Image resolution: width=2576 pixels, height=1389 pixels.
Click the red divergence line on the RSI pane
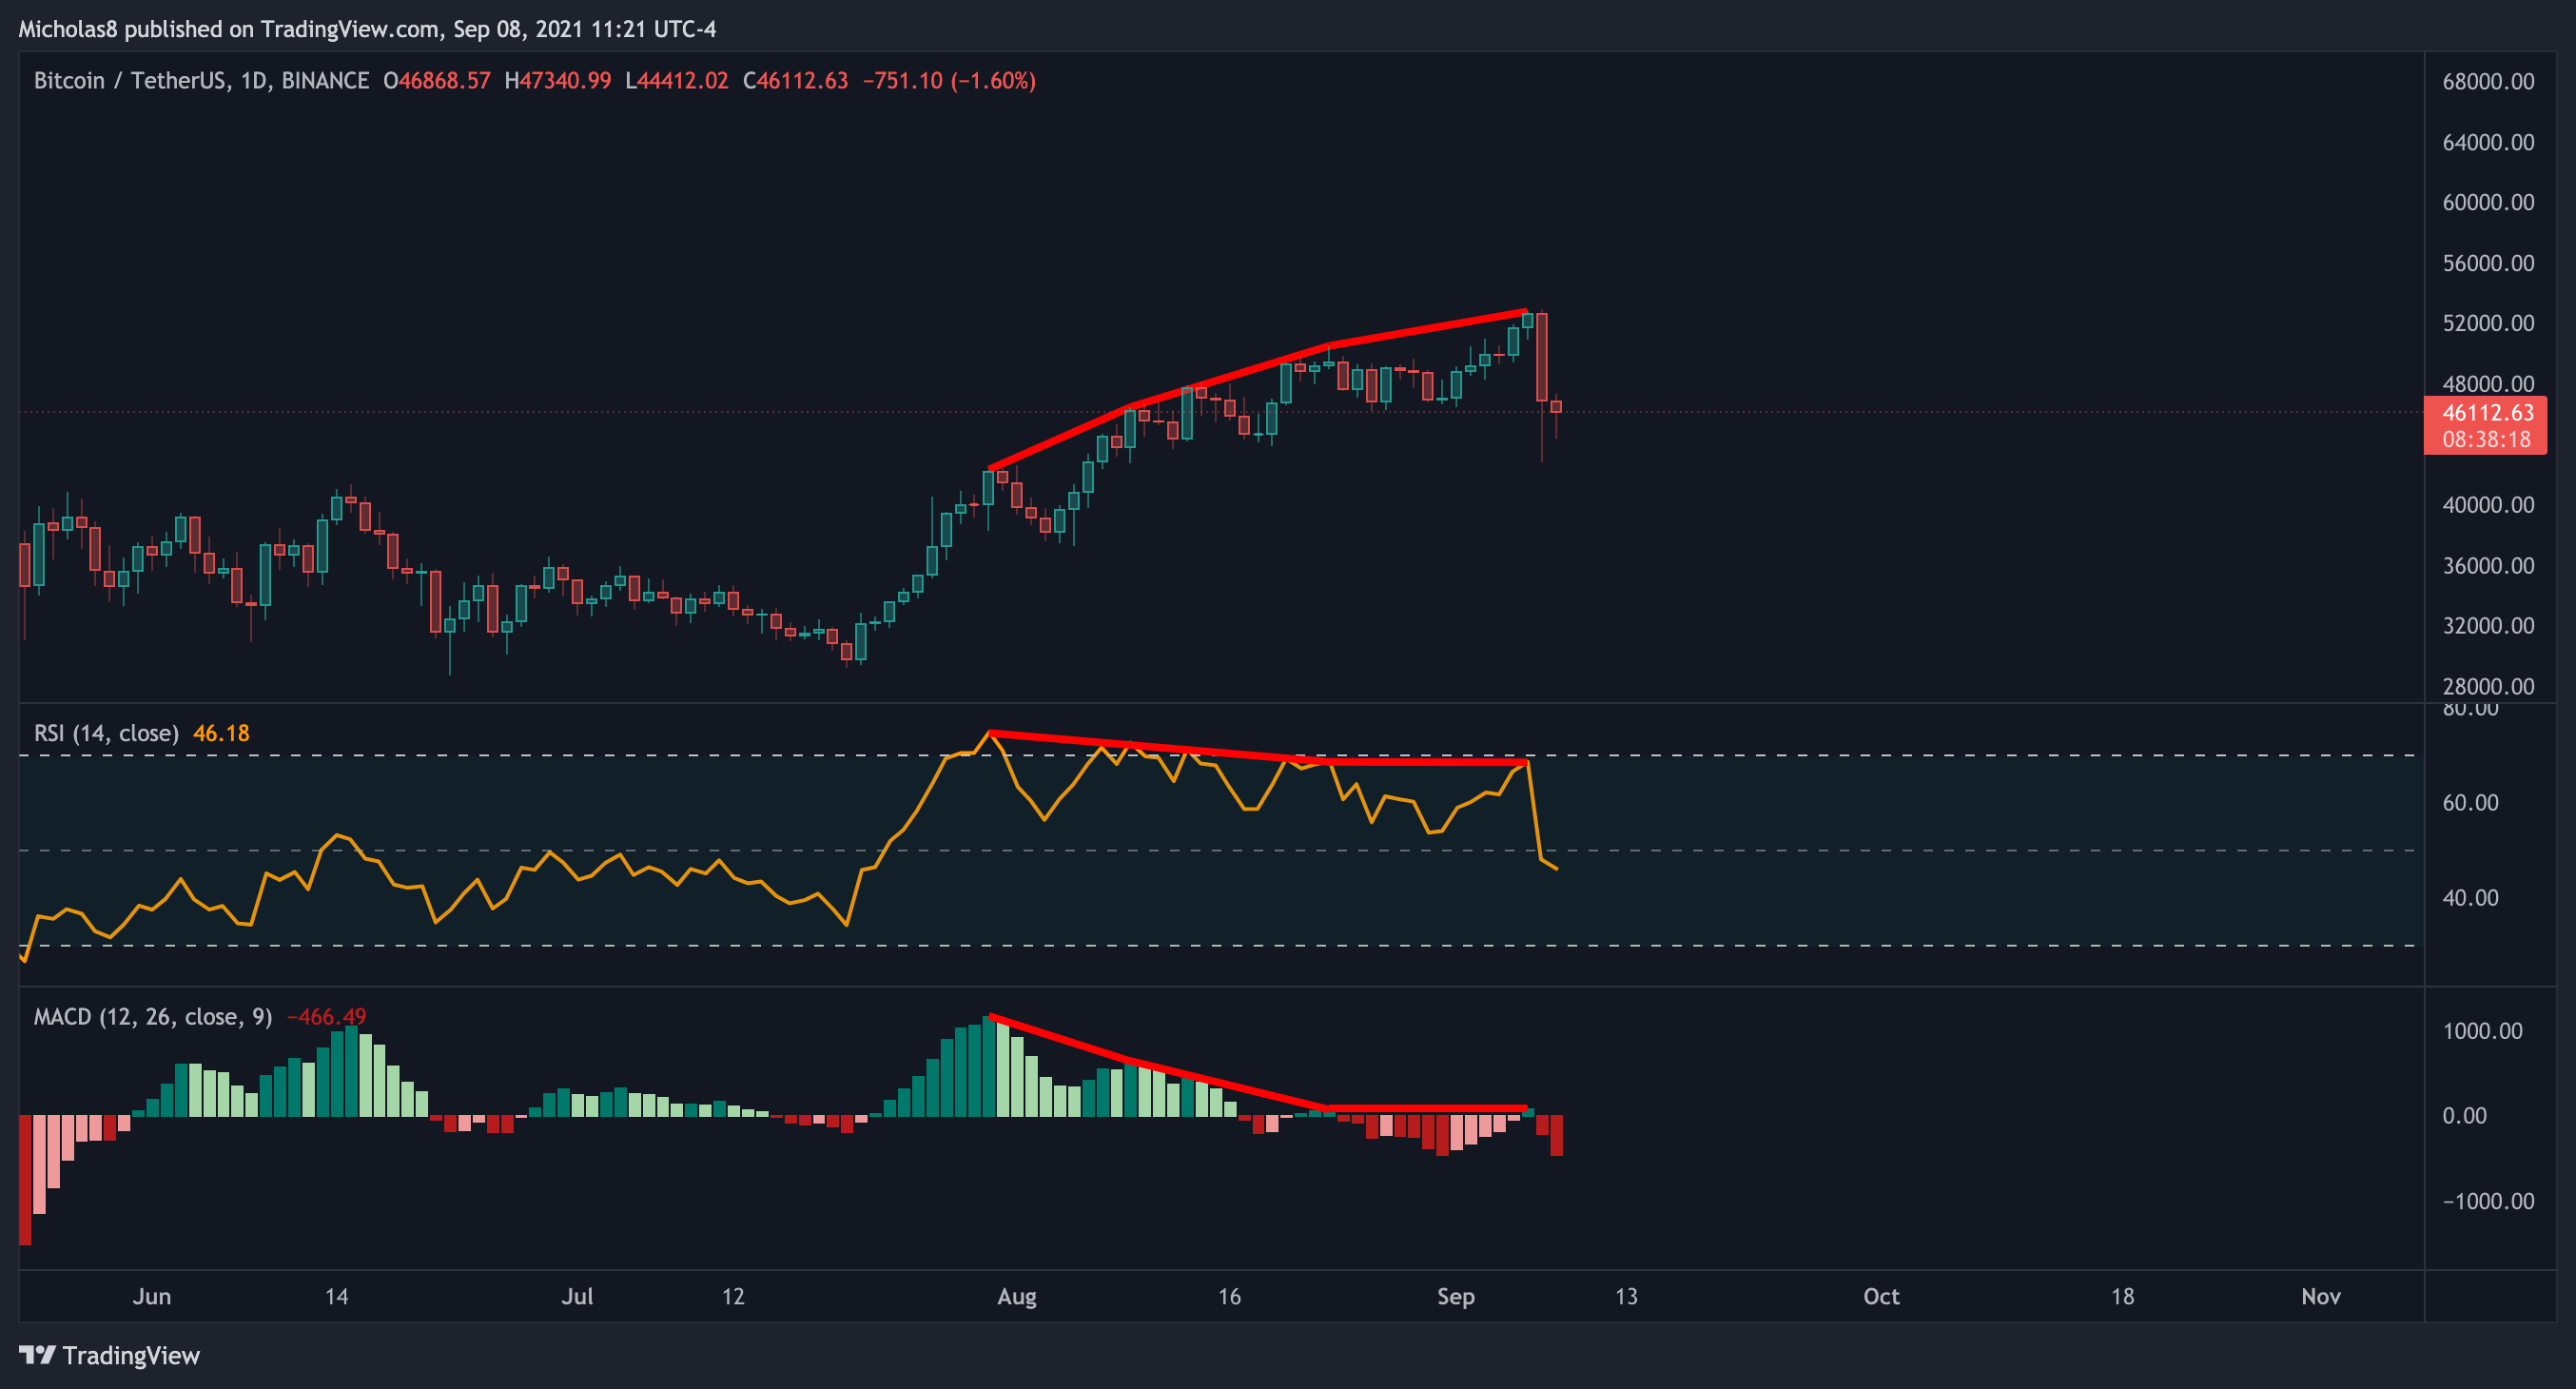(x=1258, y=756)
